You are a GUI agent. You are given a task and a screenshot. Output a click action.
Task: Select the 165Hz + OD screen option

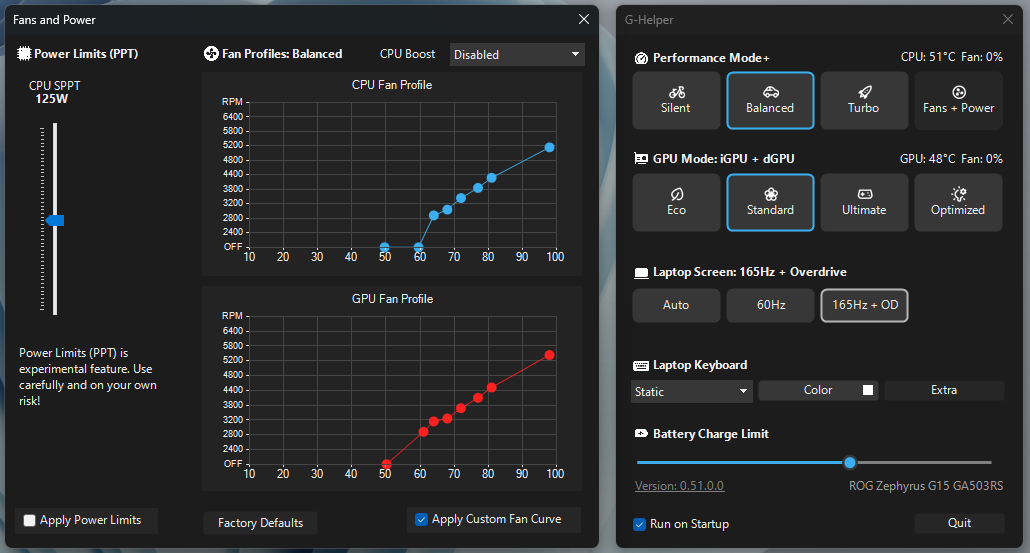864,305
